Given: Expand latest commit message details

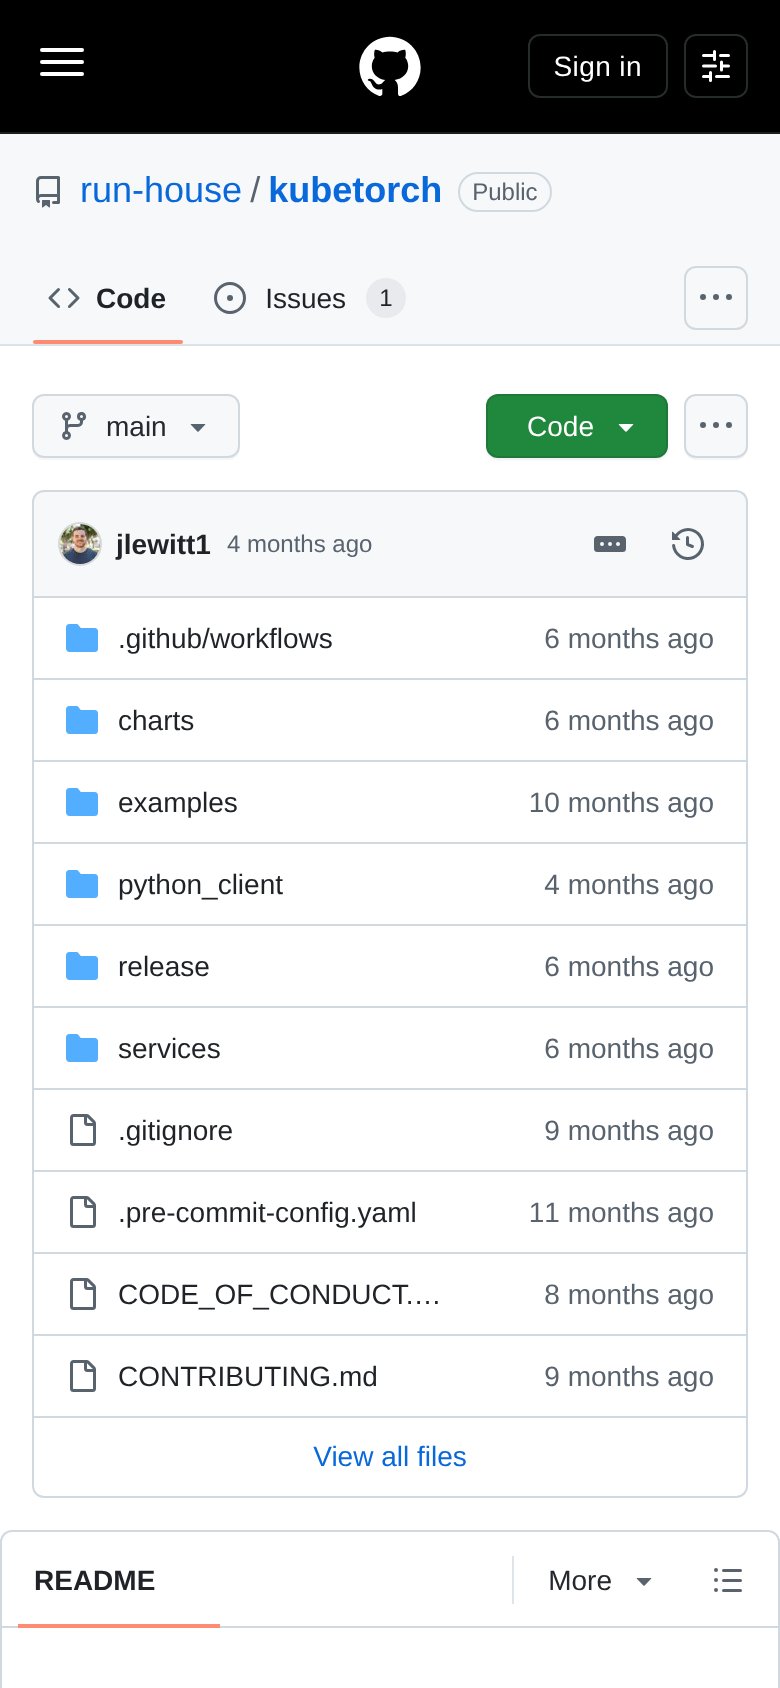Looking at the screenshot, I should [x=610, y=544].
